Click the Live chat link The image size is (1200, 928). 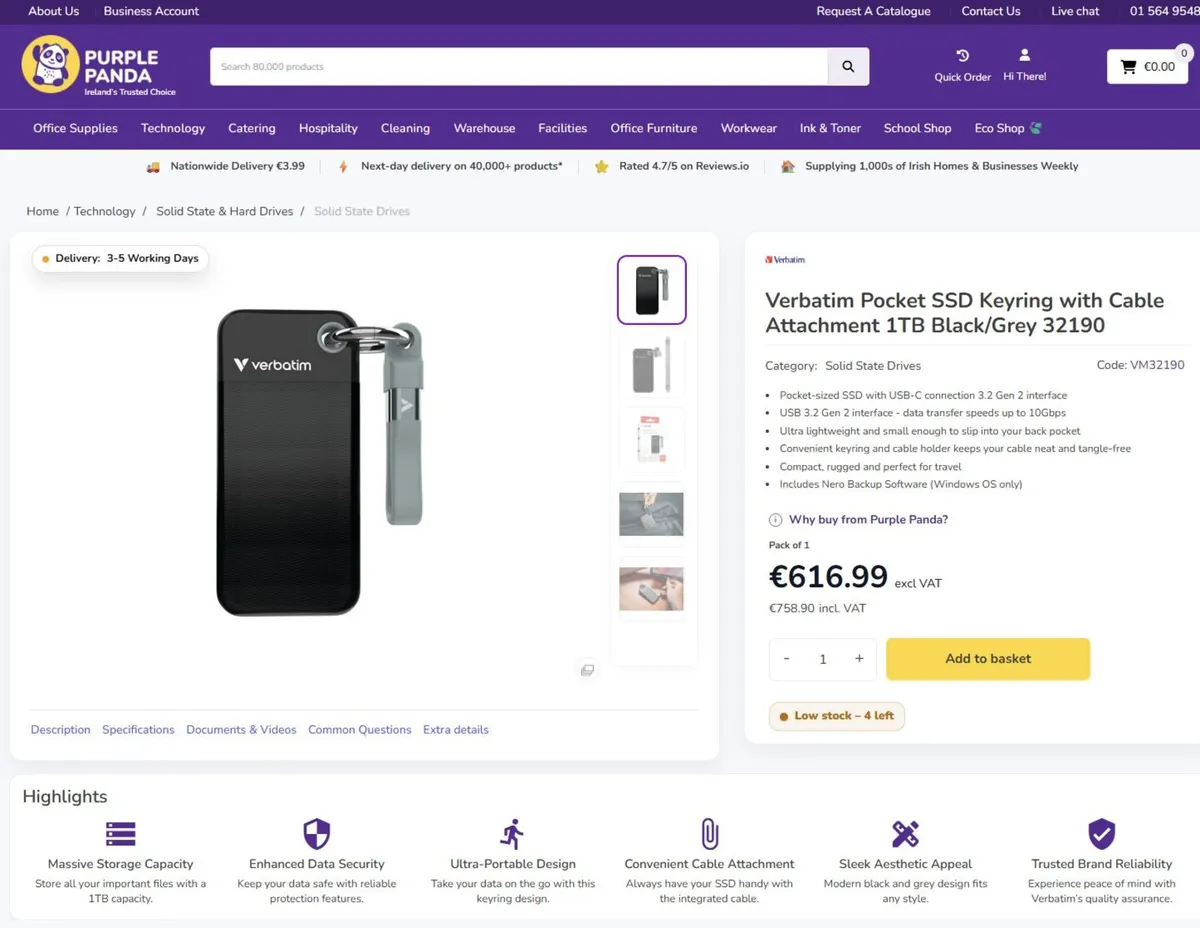pos(1075,11)
